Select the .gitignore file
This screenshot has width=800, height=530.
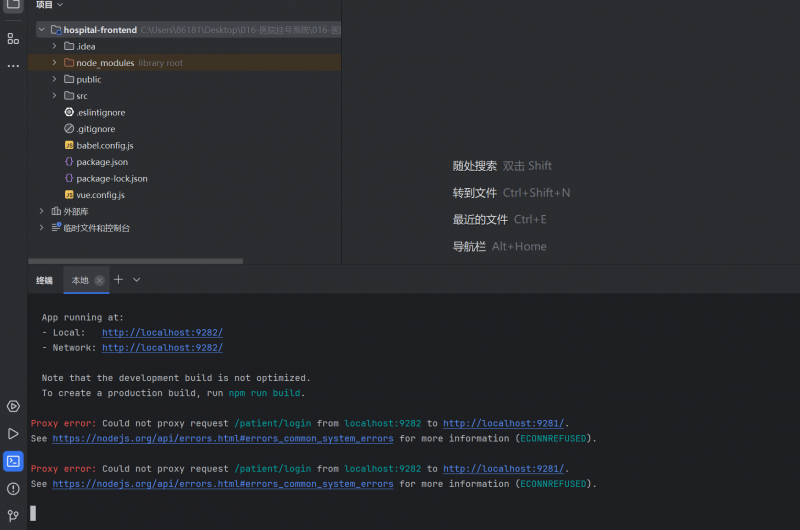[95, 129]
